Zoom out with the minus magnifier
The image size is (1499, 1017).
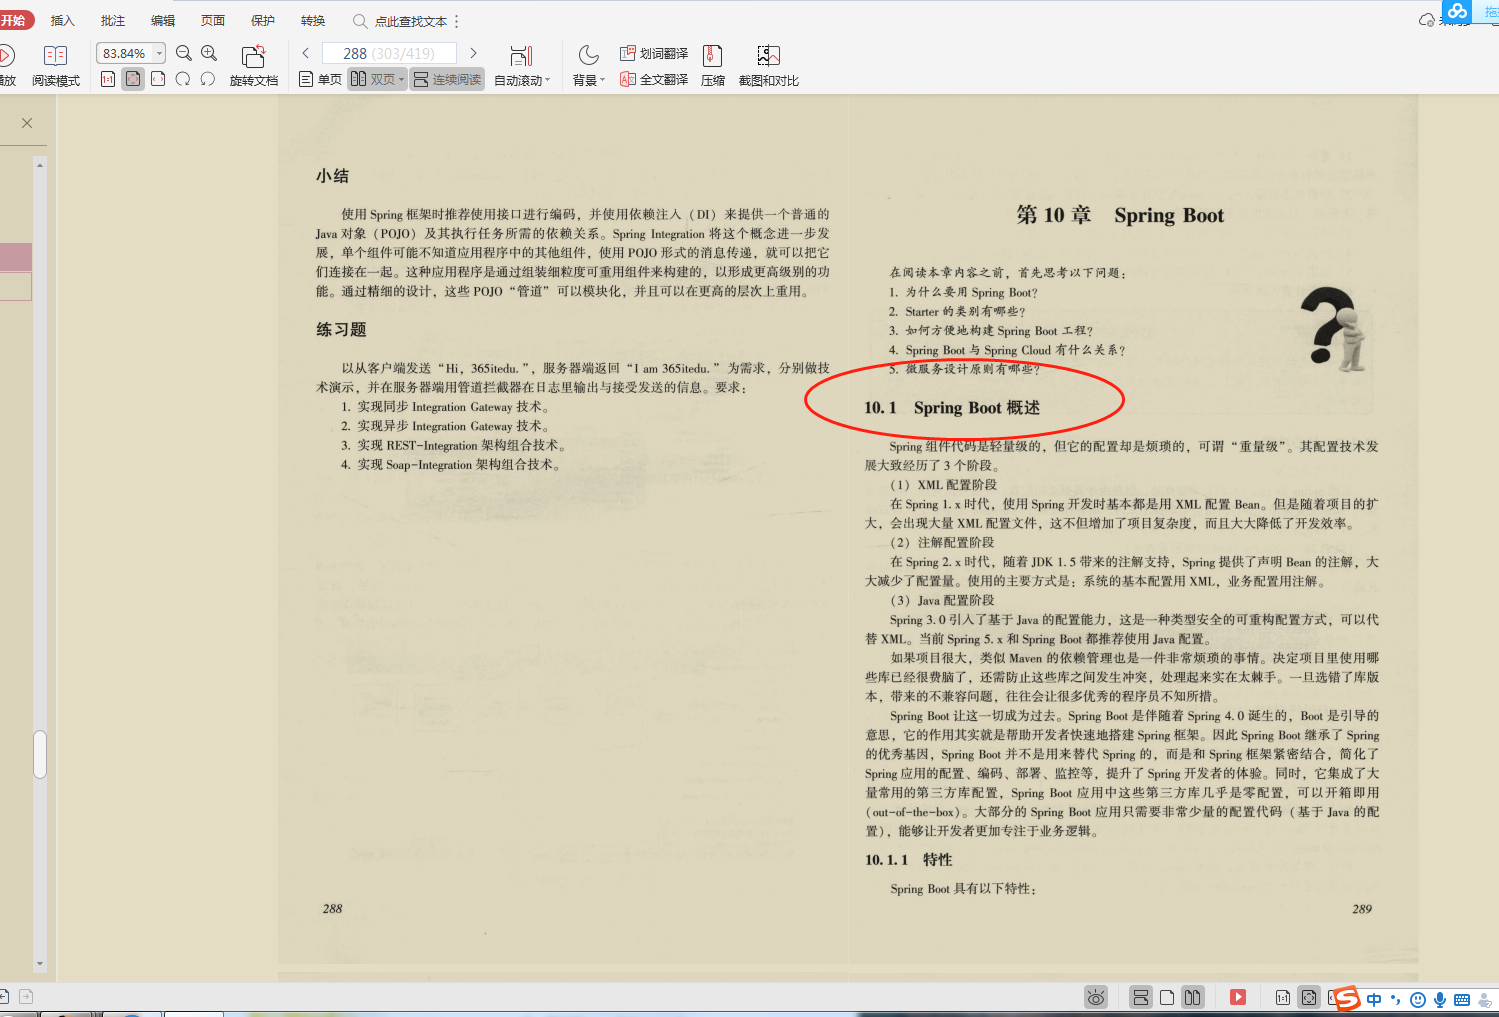click(x=184, y=53)
